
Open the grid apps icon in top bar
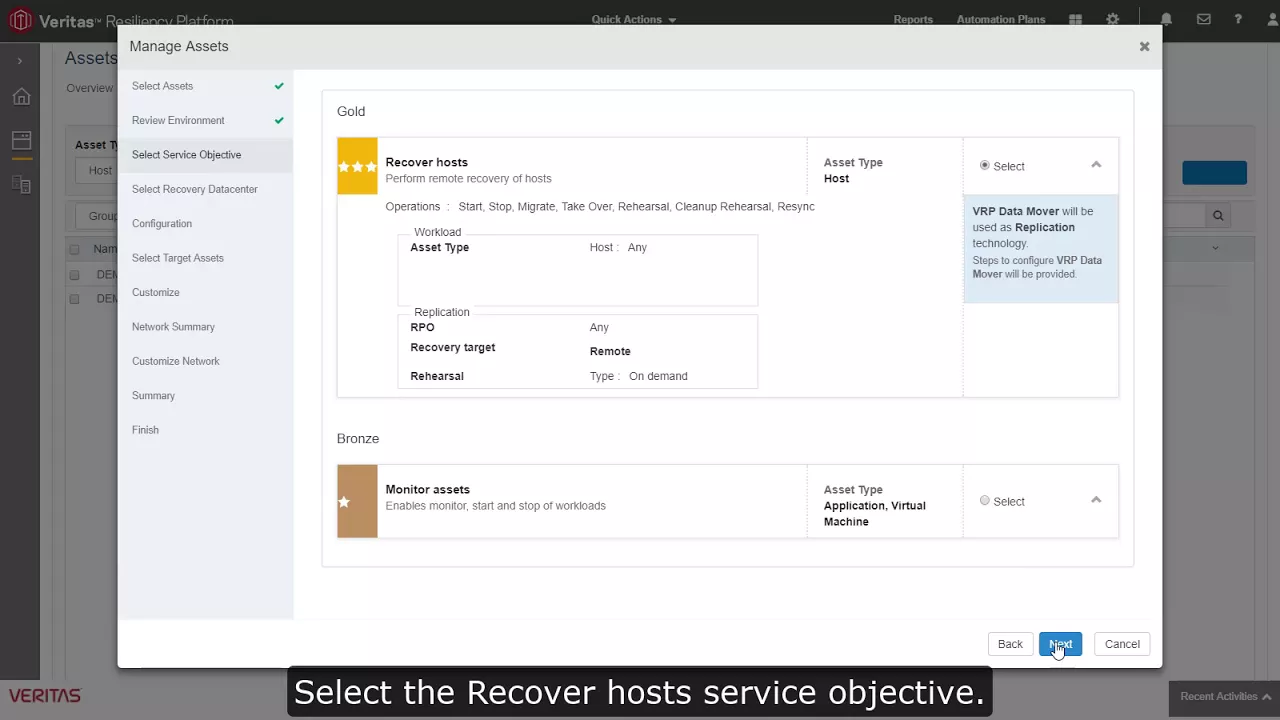[x=1075, y=19]
